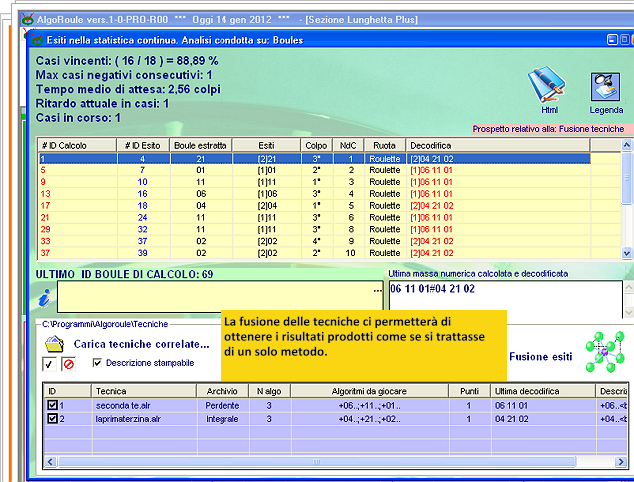Screen dimensions: 634x482
Task: Sort by # ID Esito column header
Action: pyautogui.click(x=143, y=145)
